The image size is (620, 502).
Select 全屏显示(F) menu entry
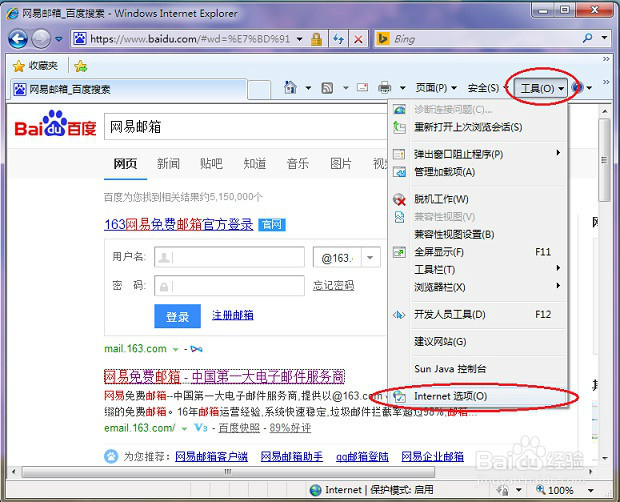pos(478,252)
